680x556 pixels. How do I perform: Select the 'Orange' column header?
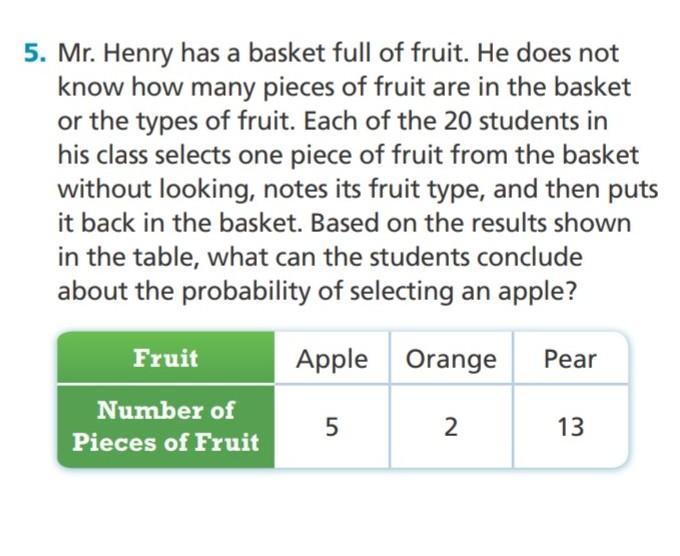pyautogui.click(x=450, y=359)
